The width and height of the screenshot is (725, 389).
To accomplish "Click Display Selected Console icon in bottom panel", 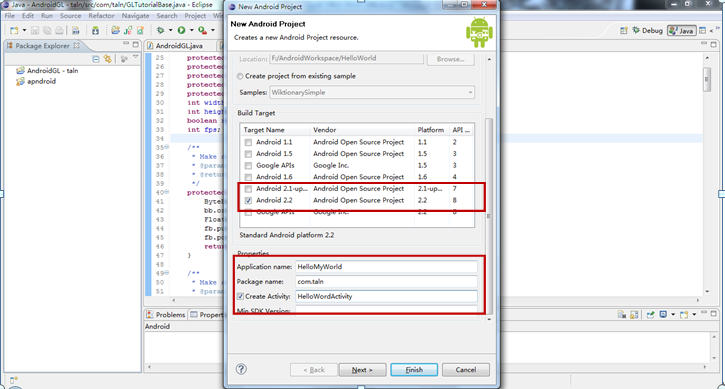I will pos(663,315).
